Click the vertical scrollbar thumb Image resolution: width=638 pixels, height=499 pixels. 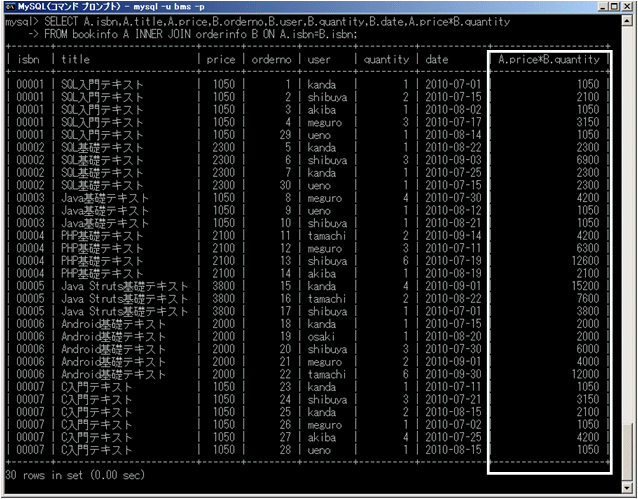627,452
